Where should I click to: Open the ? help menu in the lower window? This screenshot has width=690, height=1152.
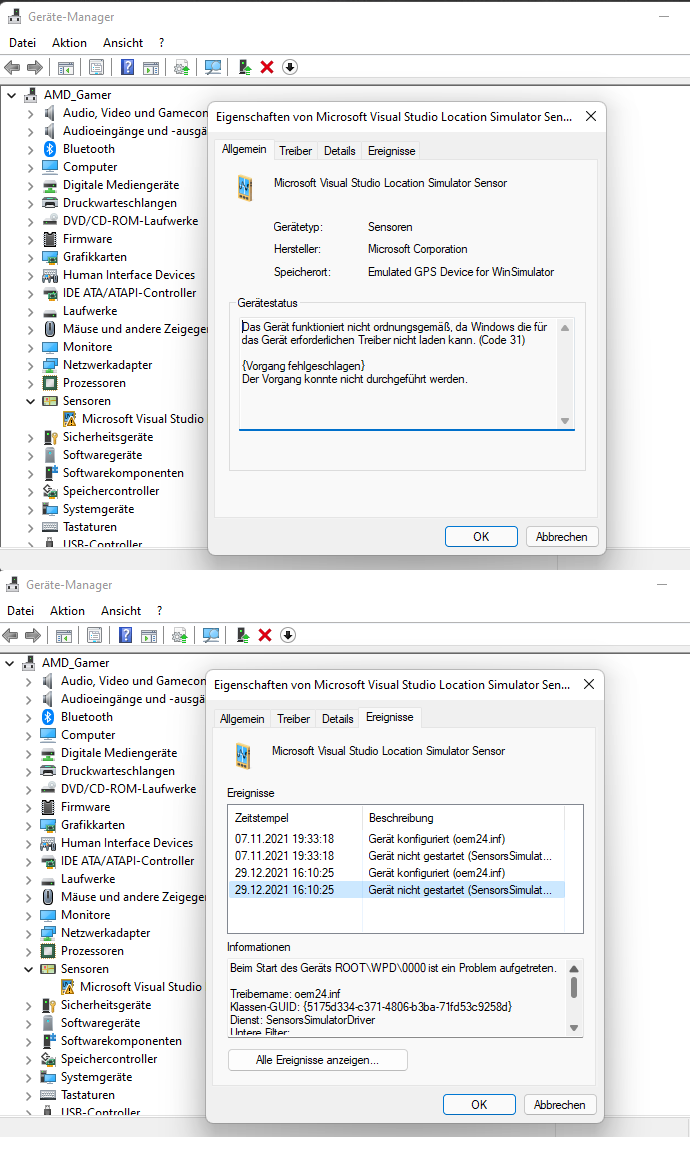click(159, 611)
